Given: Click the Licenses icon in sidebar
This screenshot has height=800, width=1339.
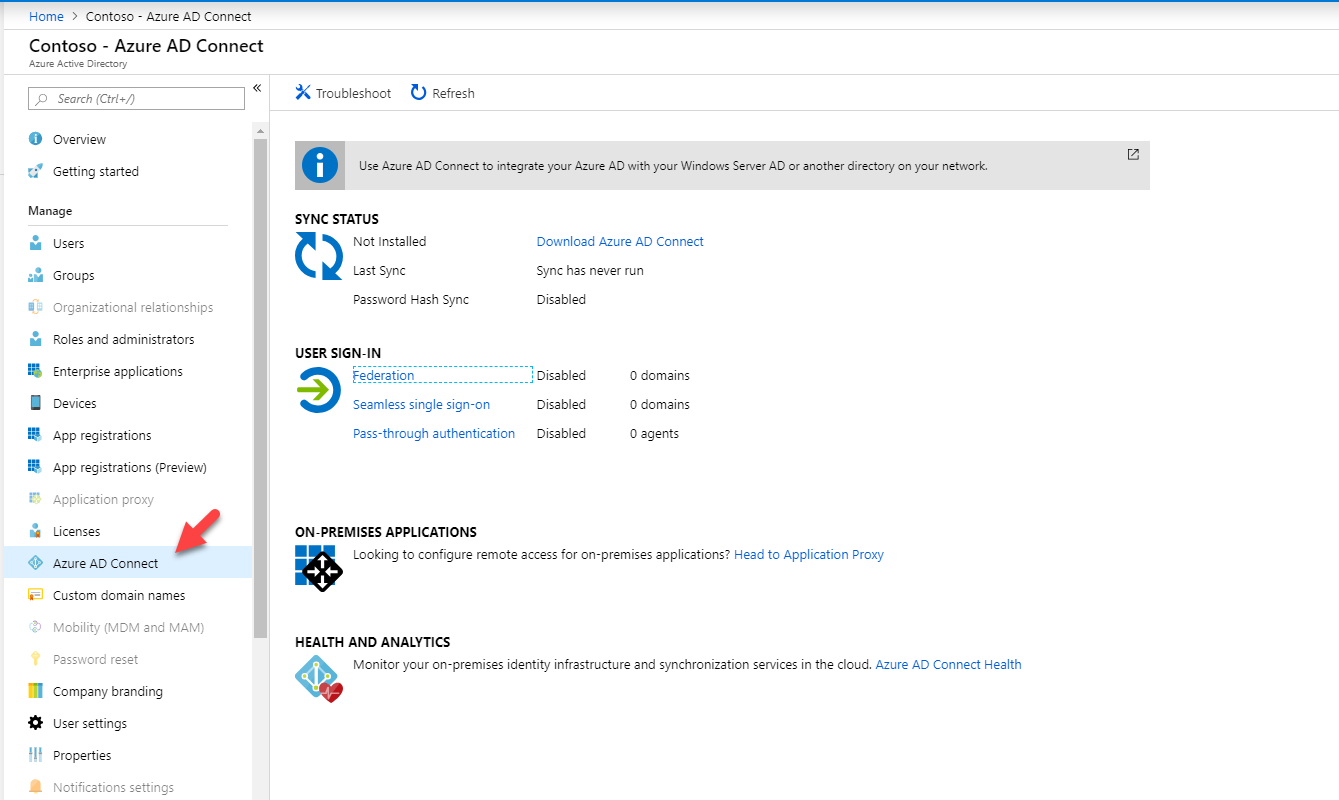Looking at the screenshot, I should click(36, 531).
